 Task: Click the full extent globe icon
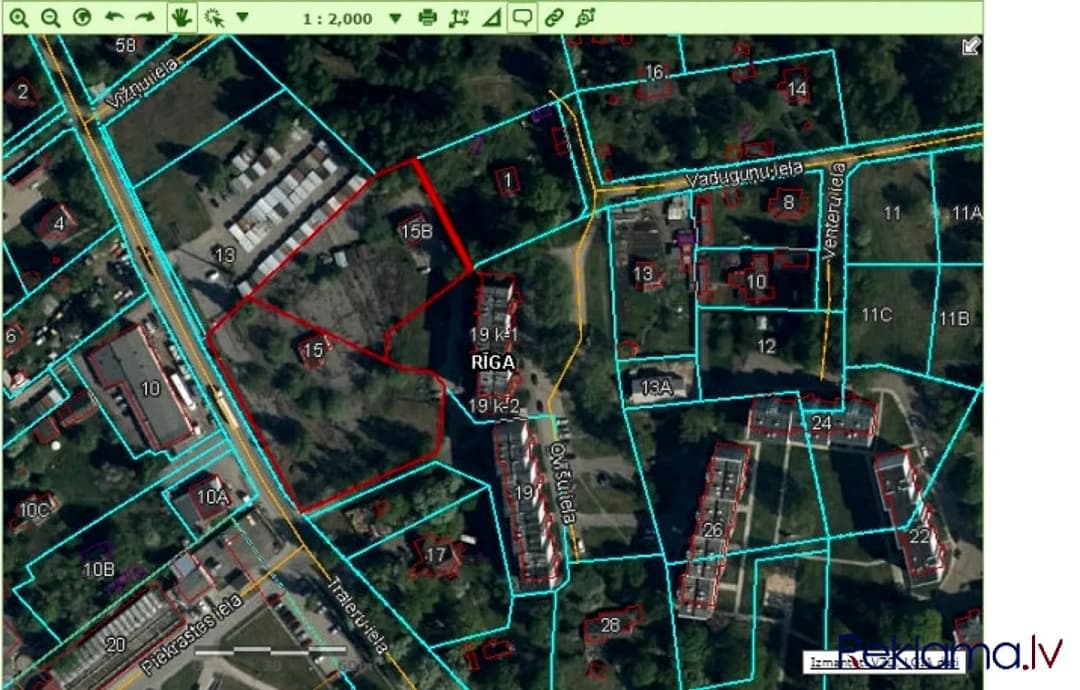pyautogui.click(x=82, y=17)
